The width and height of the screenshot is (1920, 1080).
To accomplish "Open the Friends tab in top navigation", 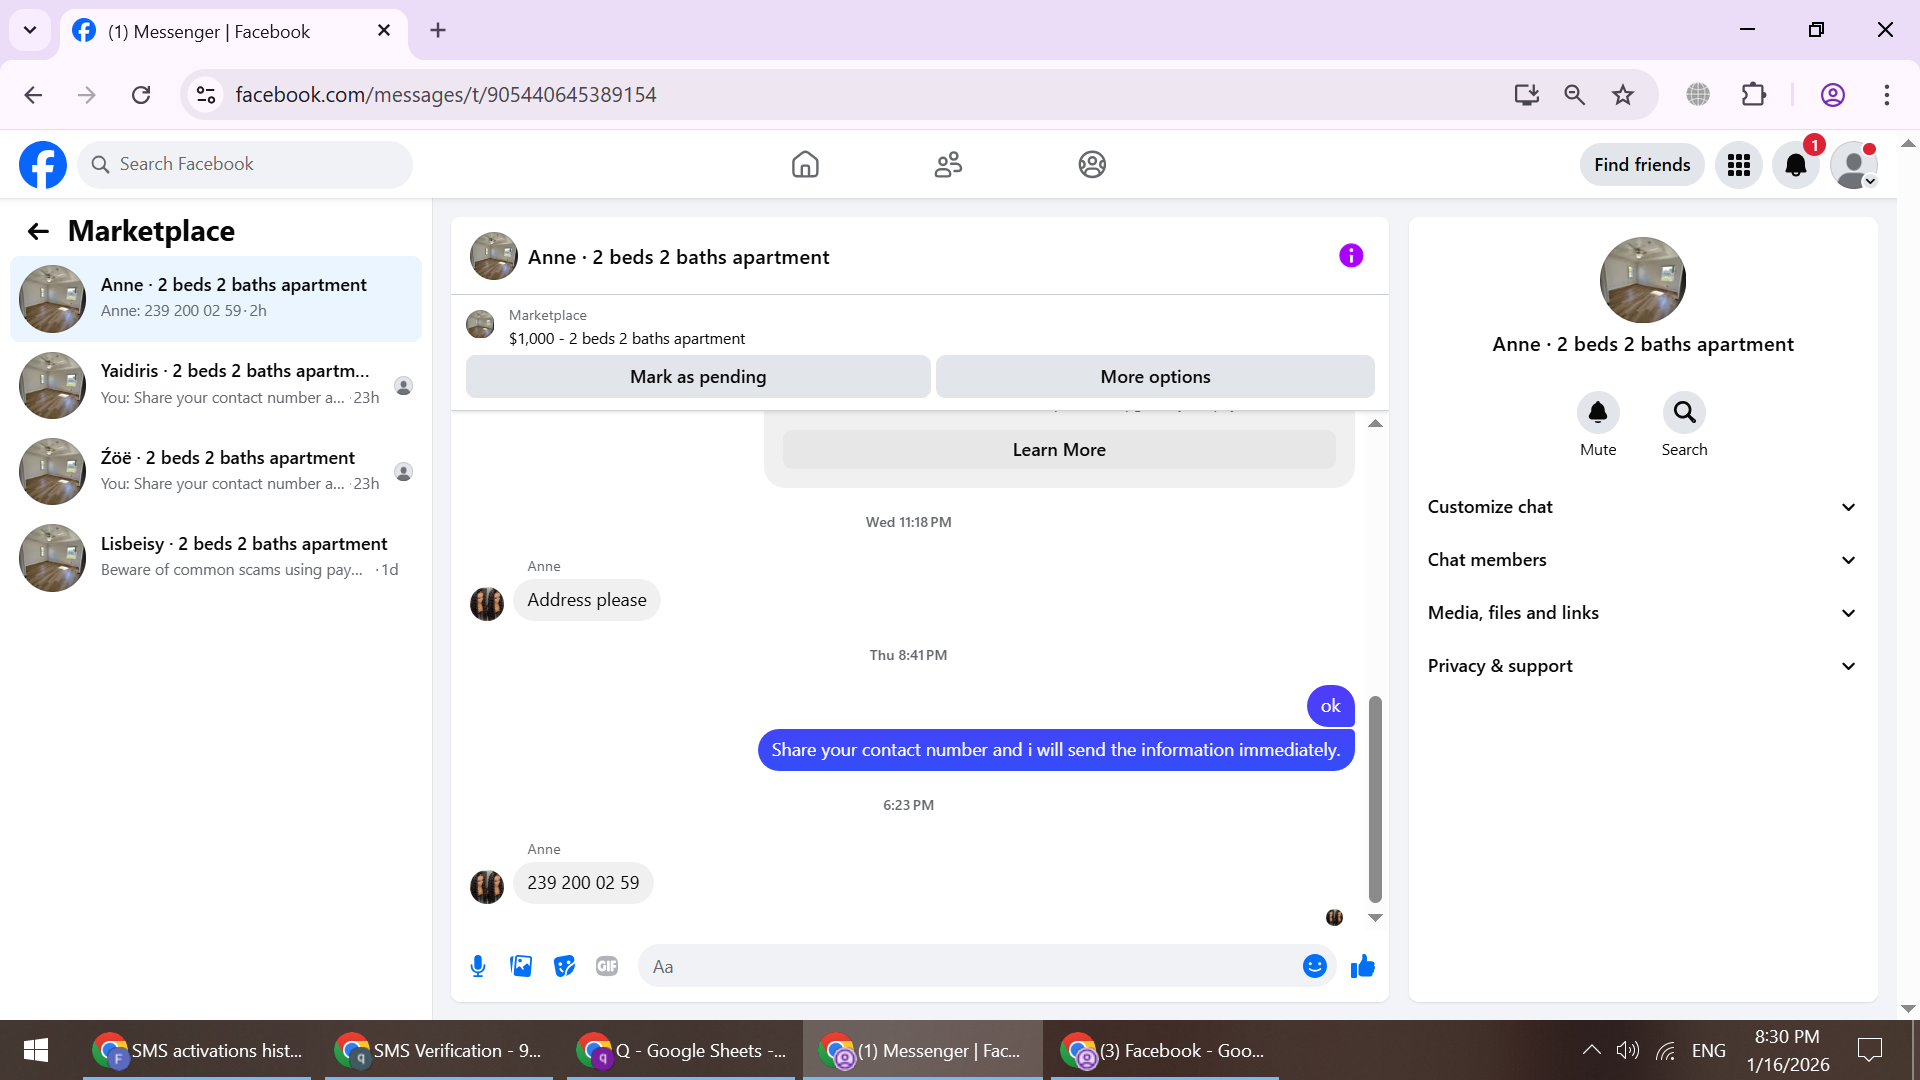I will coord(948,165).
